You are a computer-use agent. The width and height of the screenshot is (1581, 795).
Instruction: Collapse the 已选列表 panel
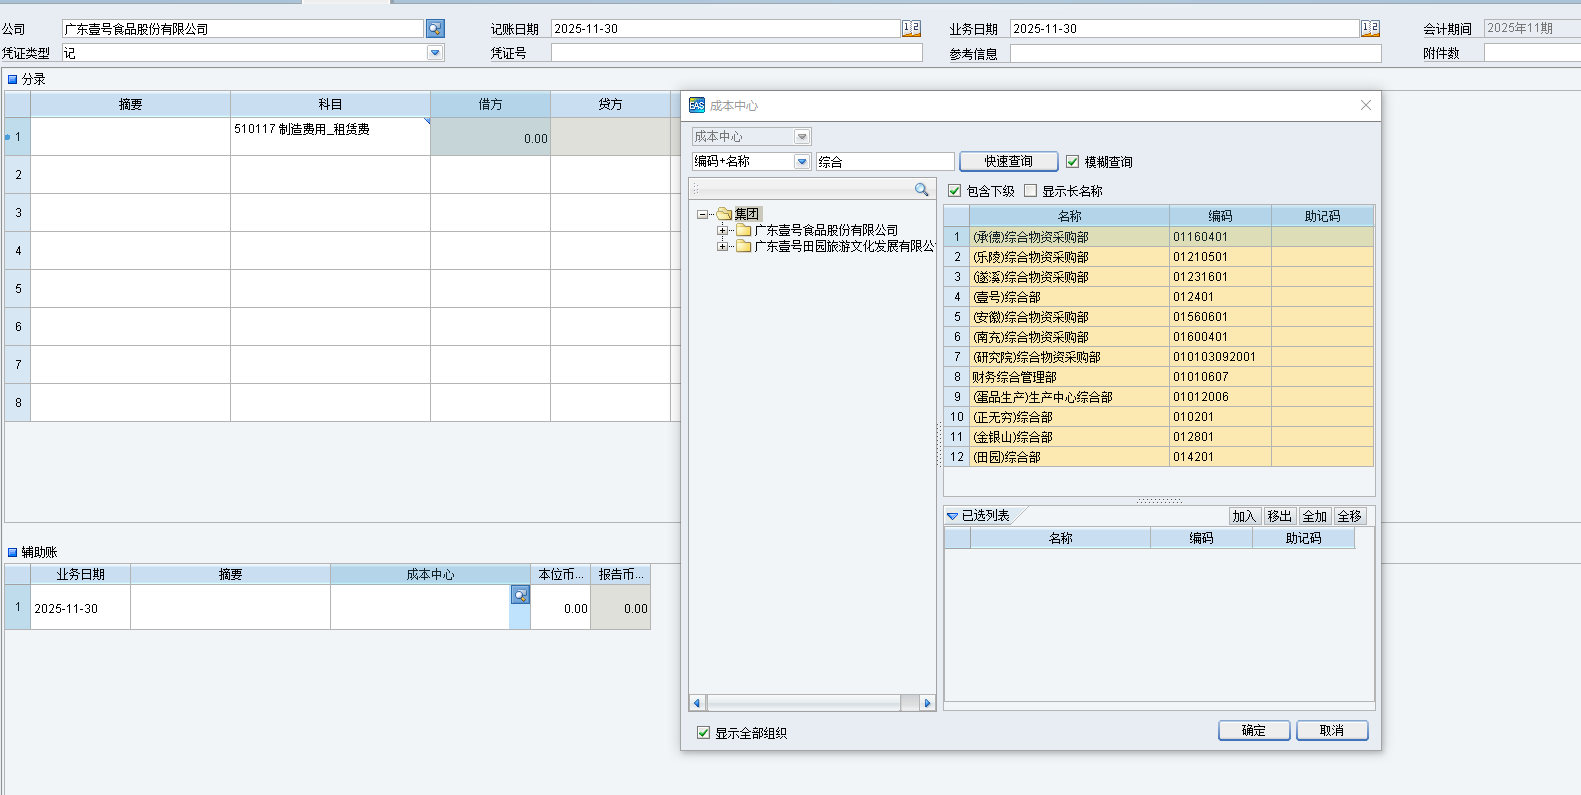(952, 516)
